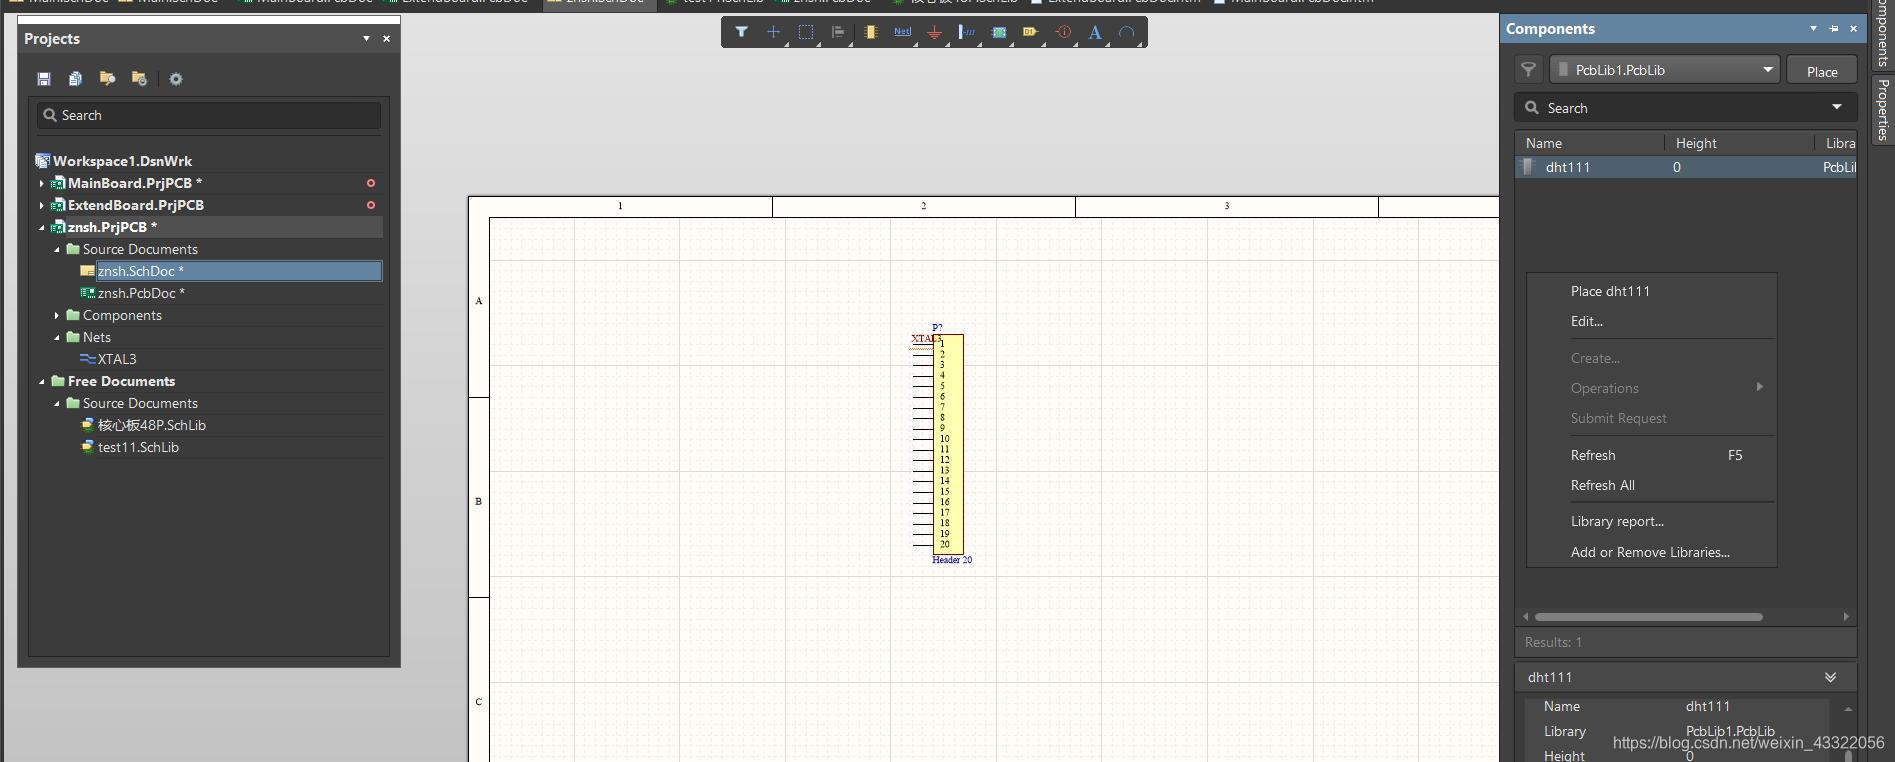Click the horizontal scrollbar right arrow
1895x762 pixels.
pos(1846,617)
